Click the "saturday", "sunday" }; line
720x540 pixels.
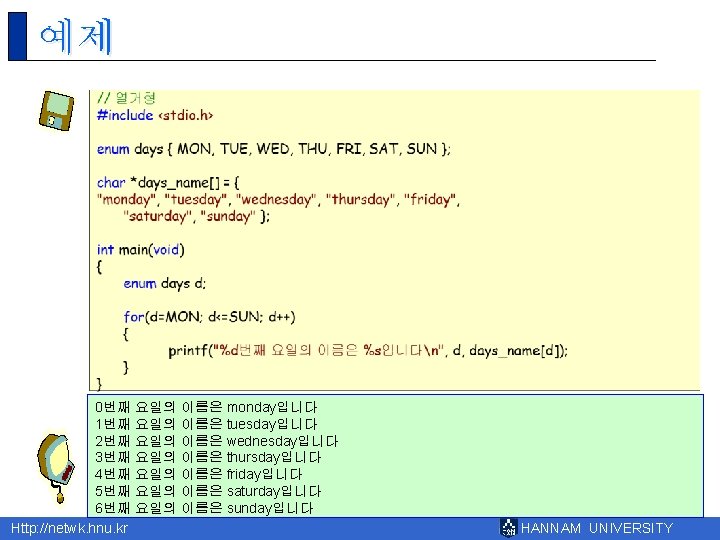tap(196, 216)
